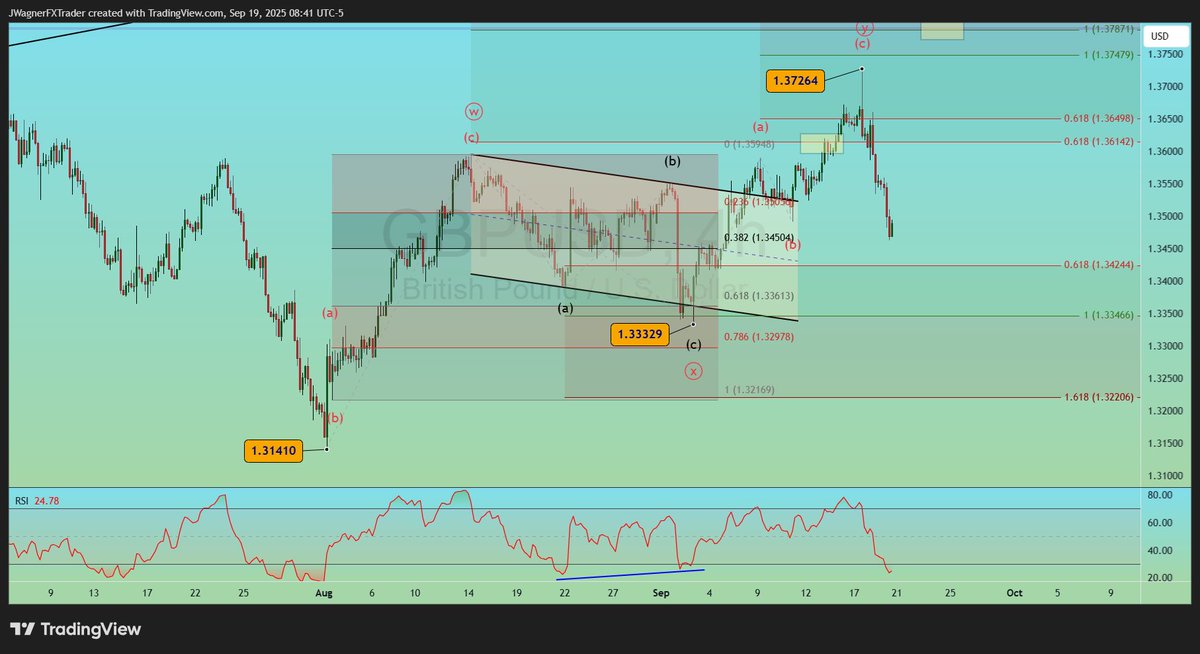Viewport: 1200px width, 654px height.
Task: Click the Aug date on time axis
Action: pyautogui.click(x=323, y=593)
